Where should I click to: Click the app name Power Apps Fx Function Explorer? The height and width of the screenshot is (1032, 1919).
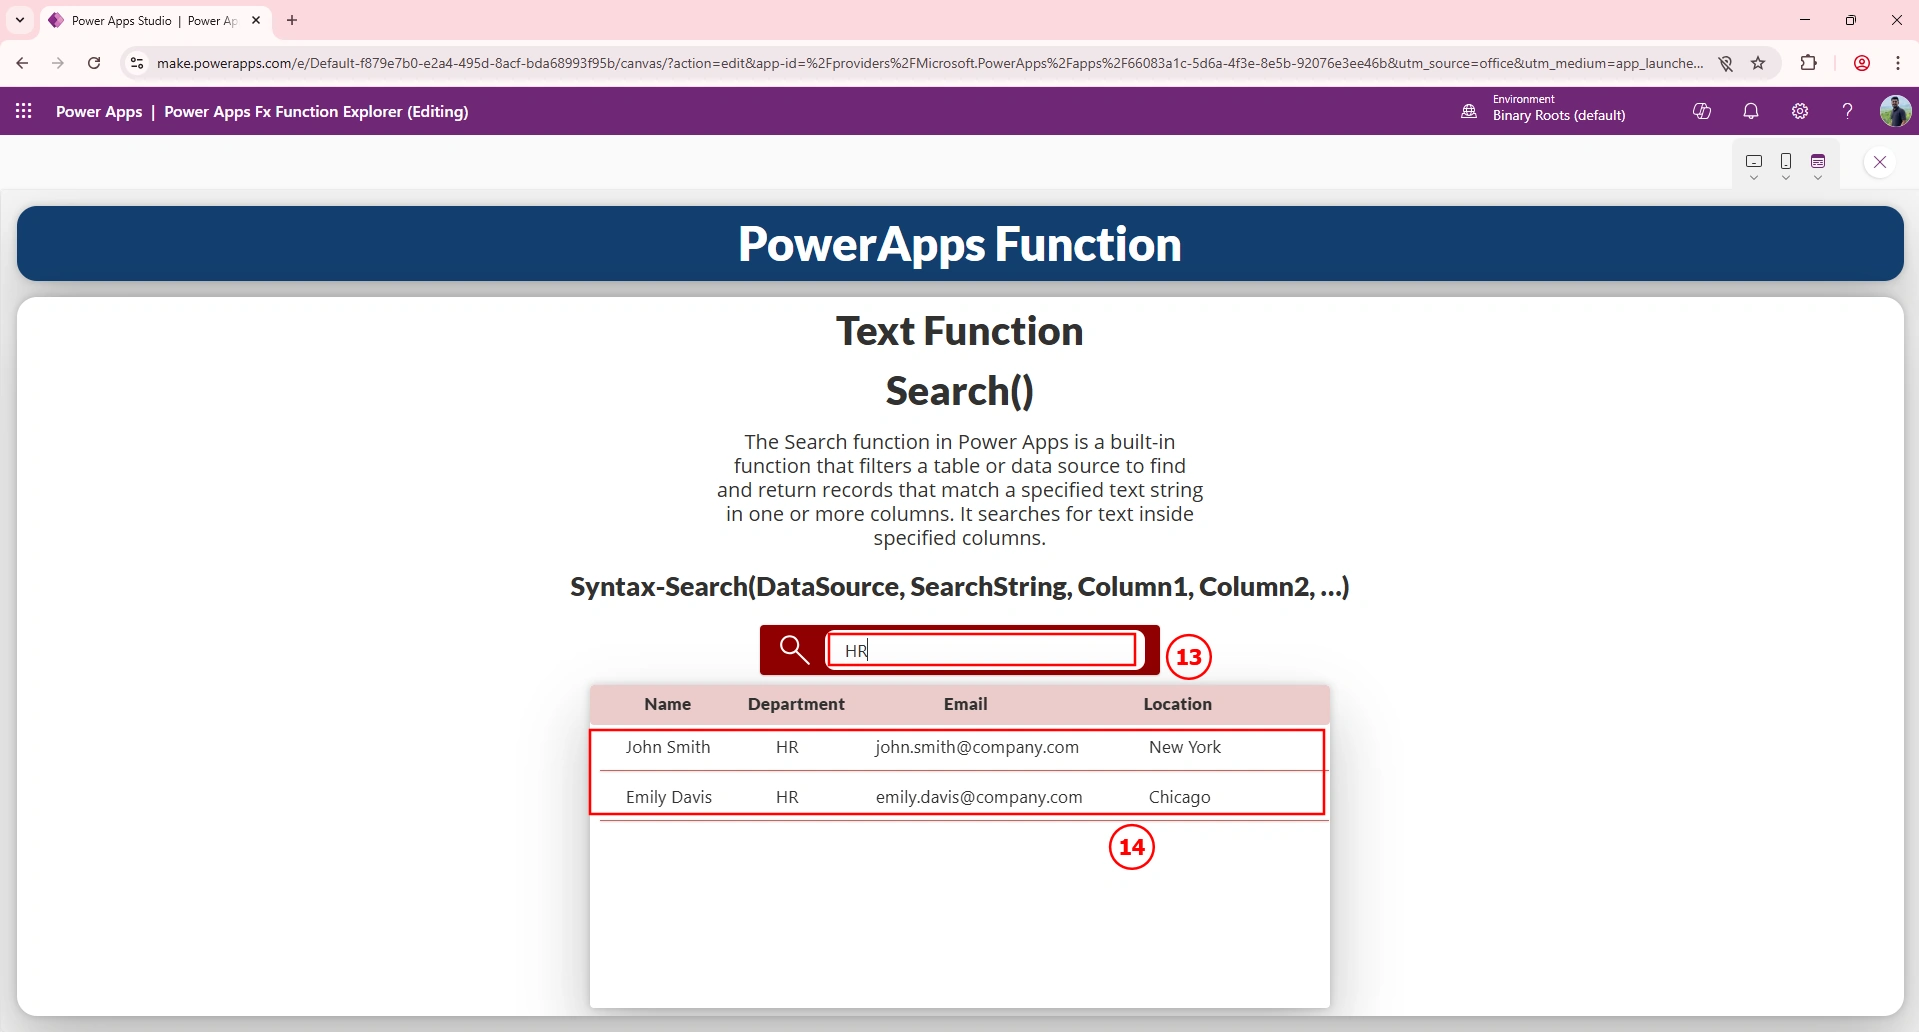pos(316,112)
